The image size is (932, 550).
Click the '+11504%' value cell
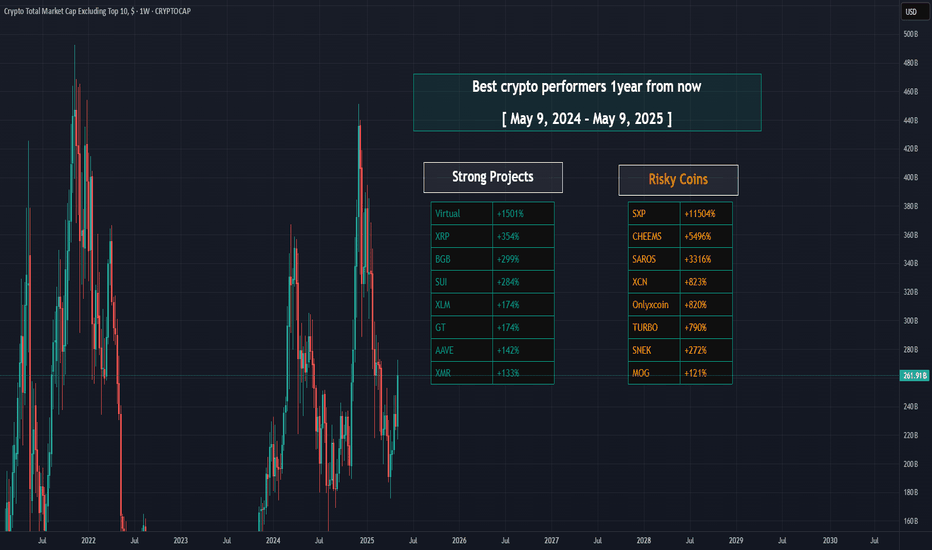(706, 213)
